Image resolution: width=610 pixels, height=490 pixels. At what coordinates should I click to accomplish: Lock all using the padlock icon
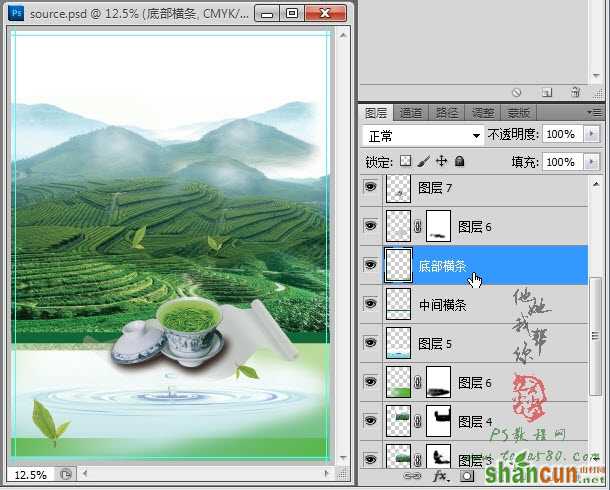pyautogui.click(x=459, y=161)
